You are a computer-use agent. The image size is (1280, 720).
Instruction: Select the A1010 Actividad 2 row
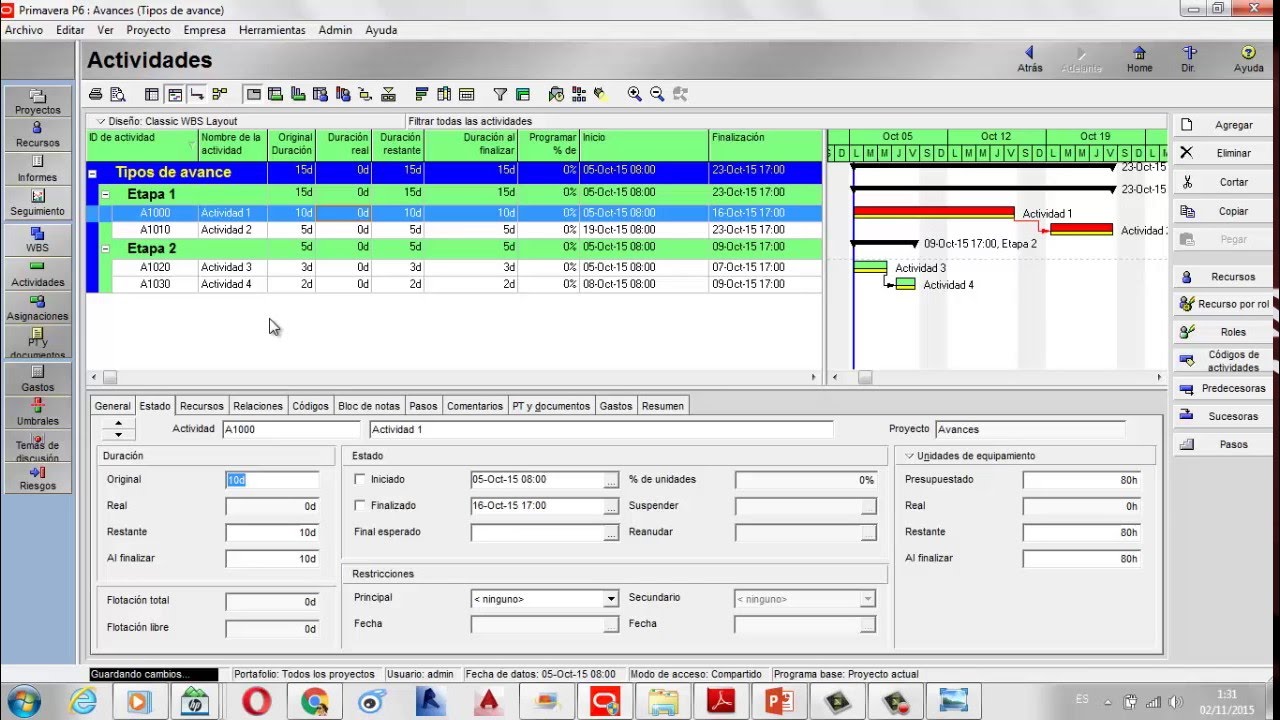point(455,230)
